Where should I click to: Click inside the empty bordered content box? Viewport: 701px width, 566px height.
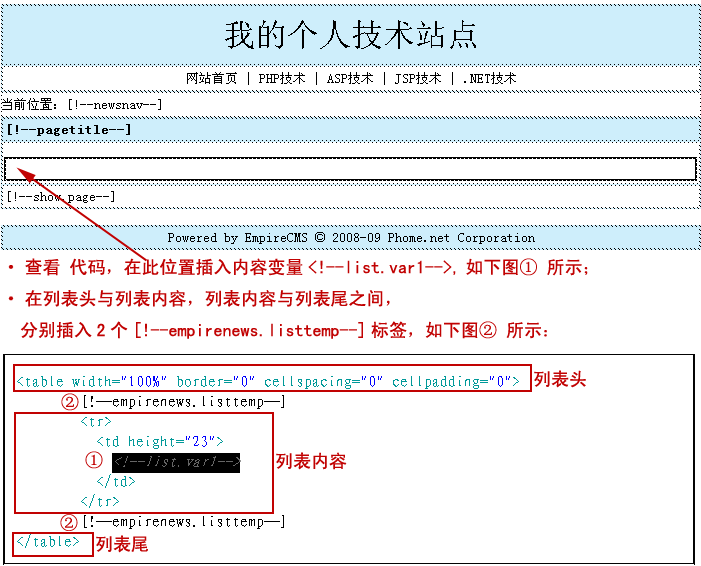point(350,169)
